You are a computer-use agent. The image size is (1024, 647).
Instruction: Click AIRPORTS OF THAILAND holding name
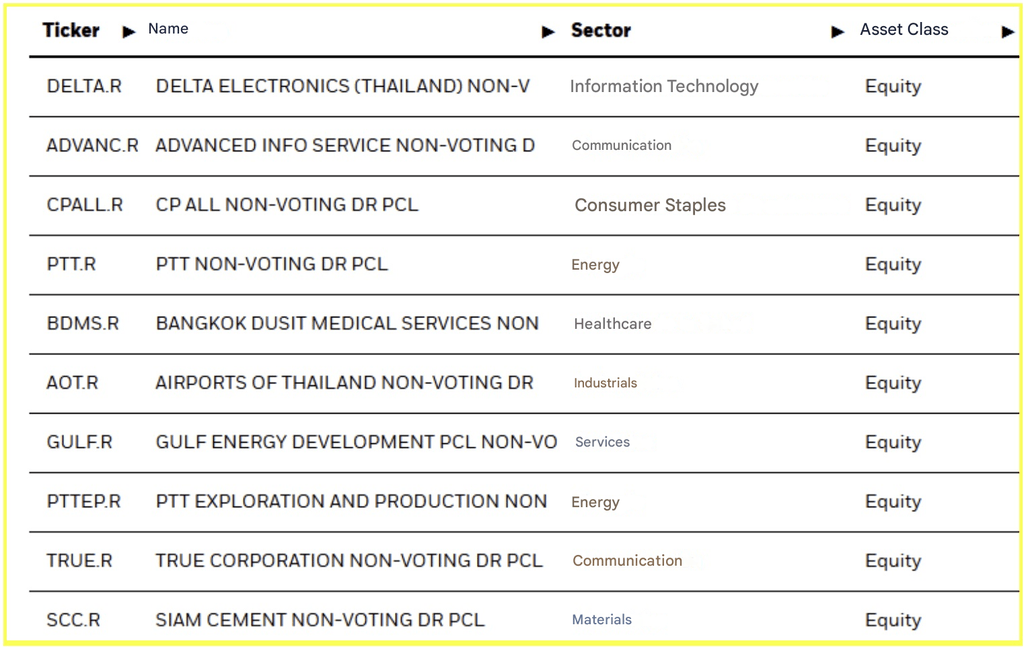point(344,382)
